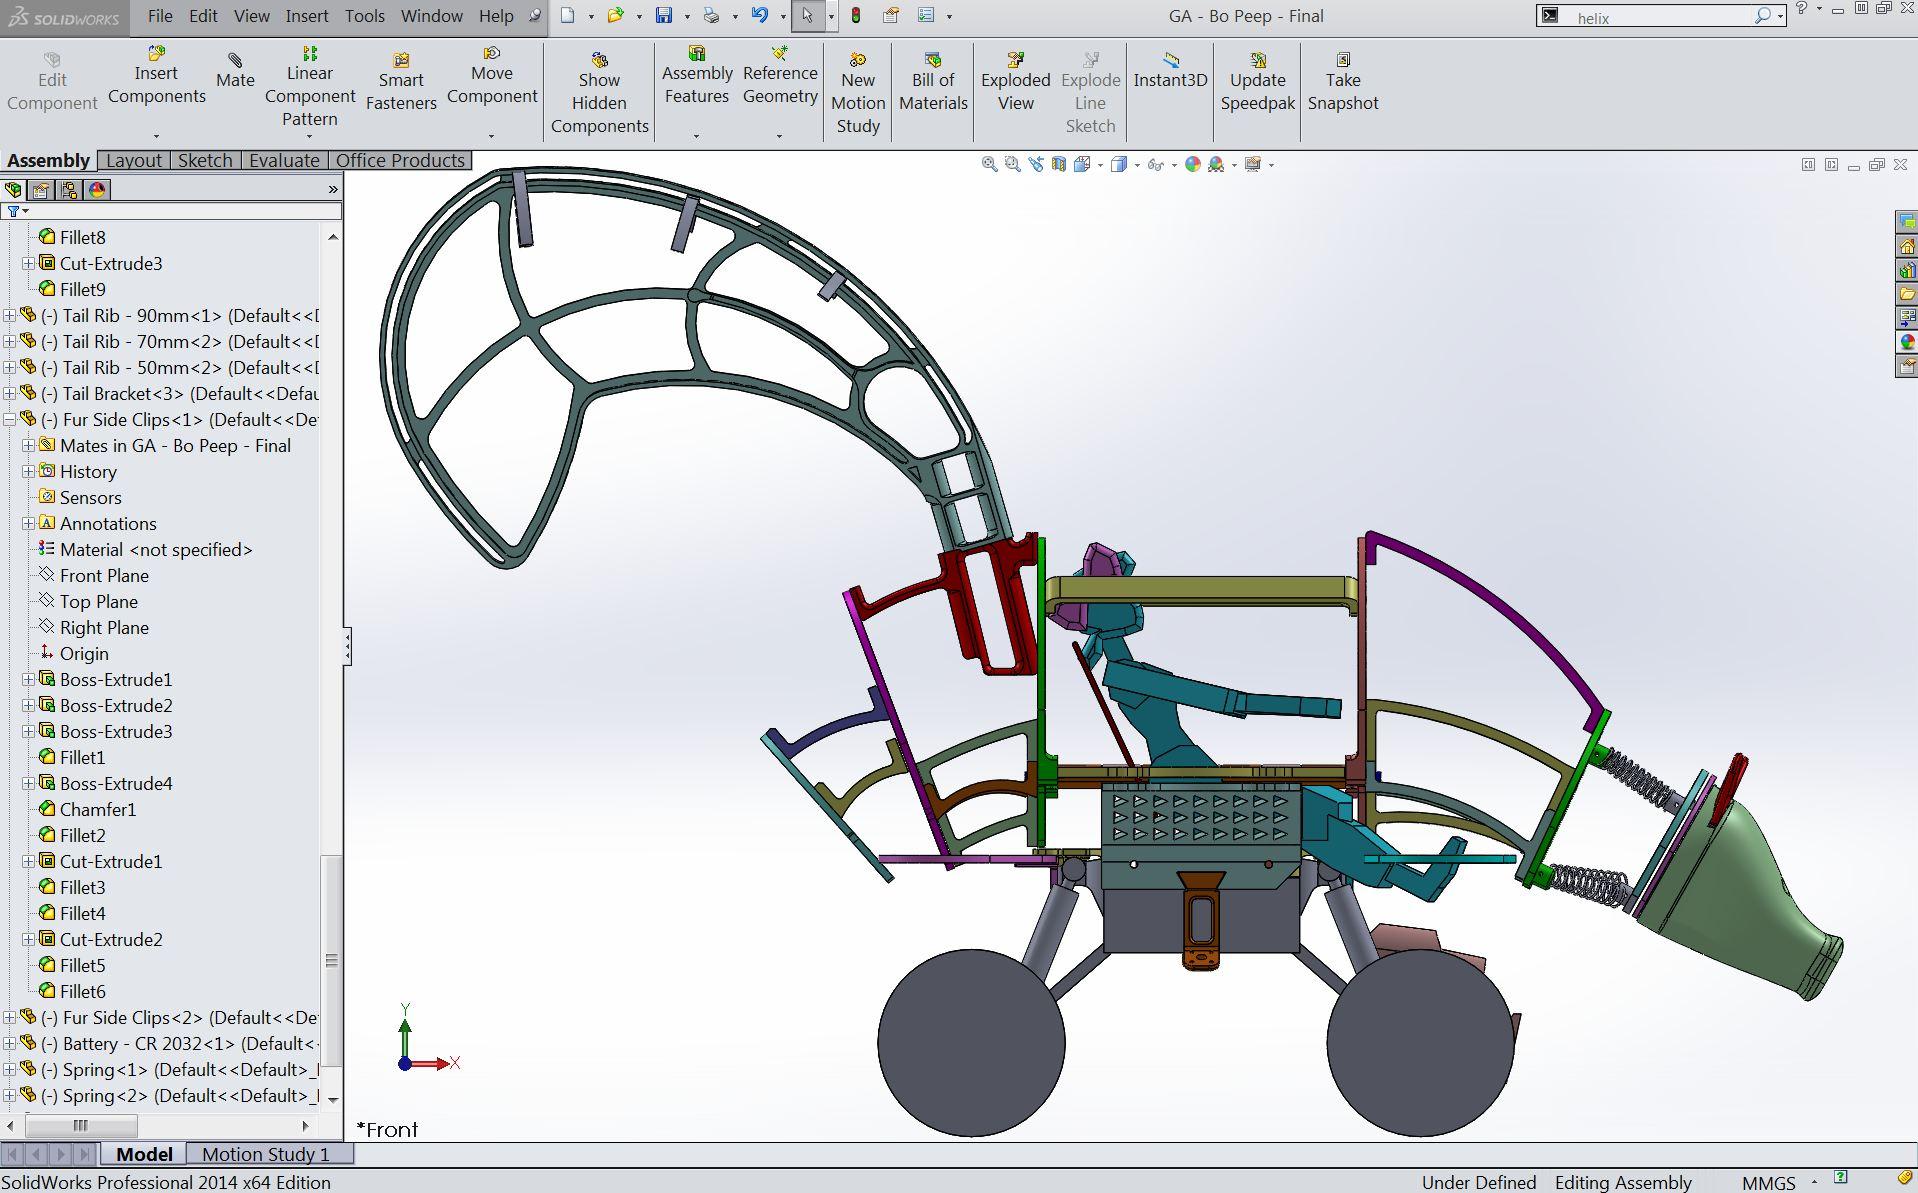Screen dimensions: 1918x1193
Task: Insert a Bill of Materials
Action: [933, 81]
